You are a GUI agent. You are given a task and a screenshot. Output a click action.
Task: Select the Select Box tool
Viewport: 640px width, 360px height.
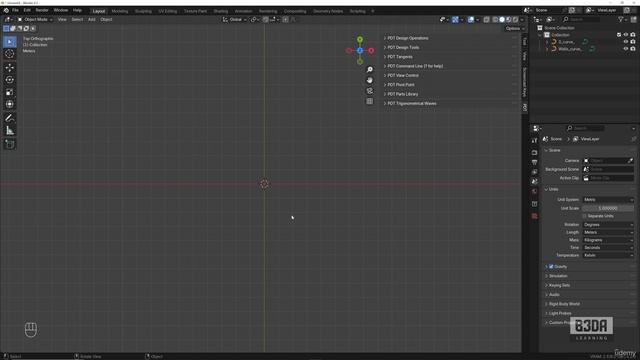(x=10, y=42)
